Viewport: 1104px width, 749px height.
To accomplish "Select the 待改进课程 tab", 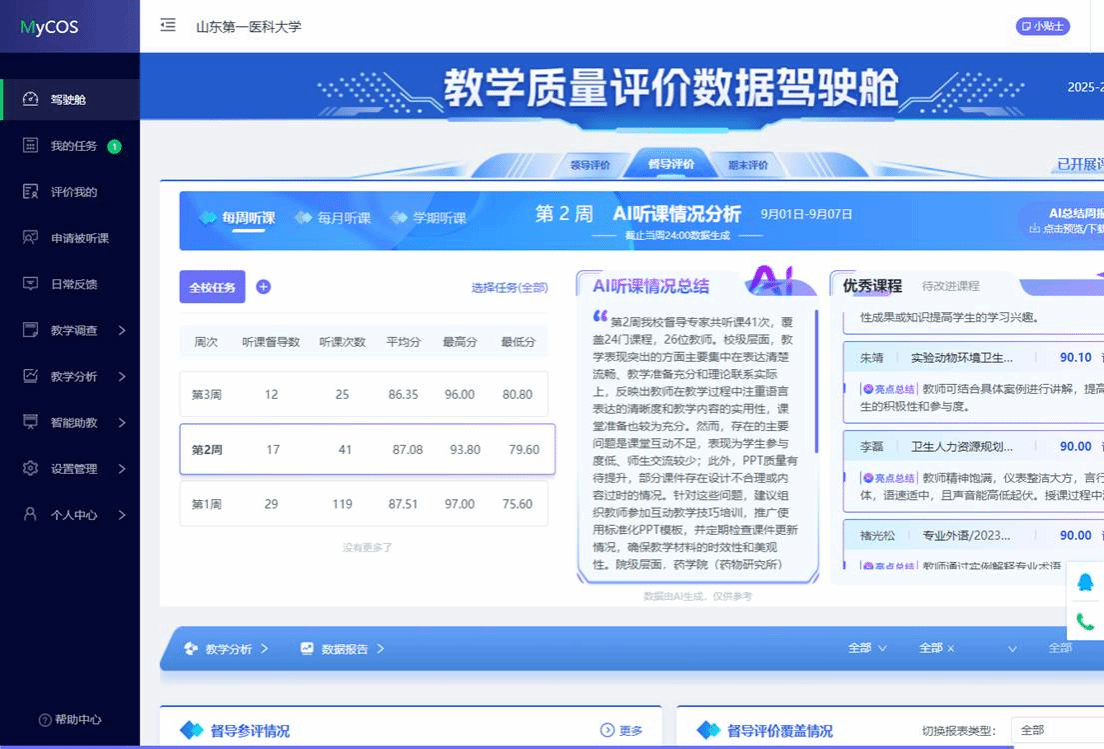I will pos(950,286).
